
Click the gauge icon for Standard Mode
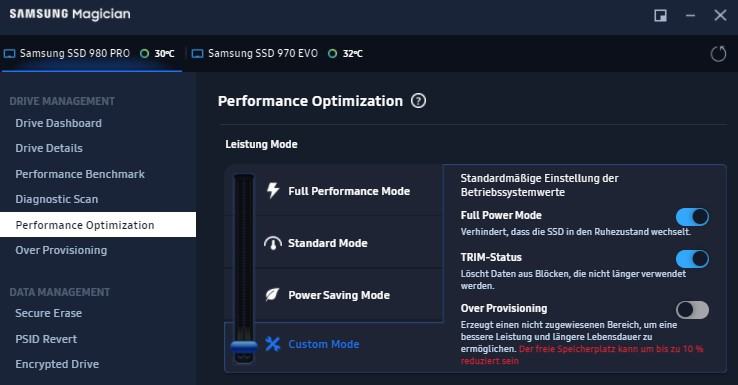[x=273, y=243]
